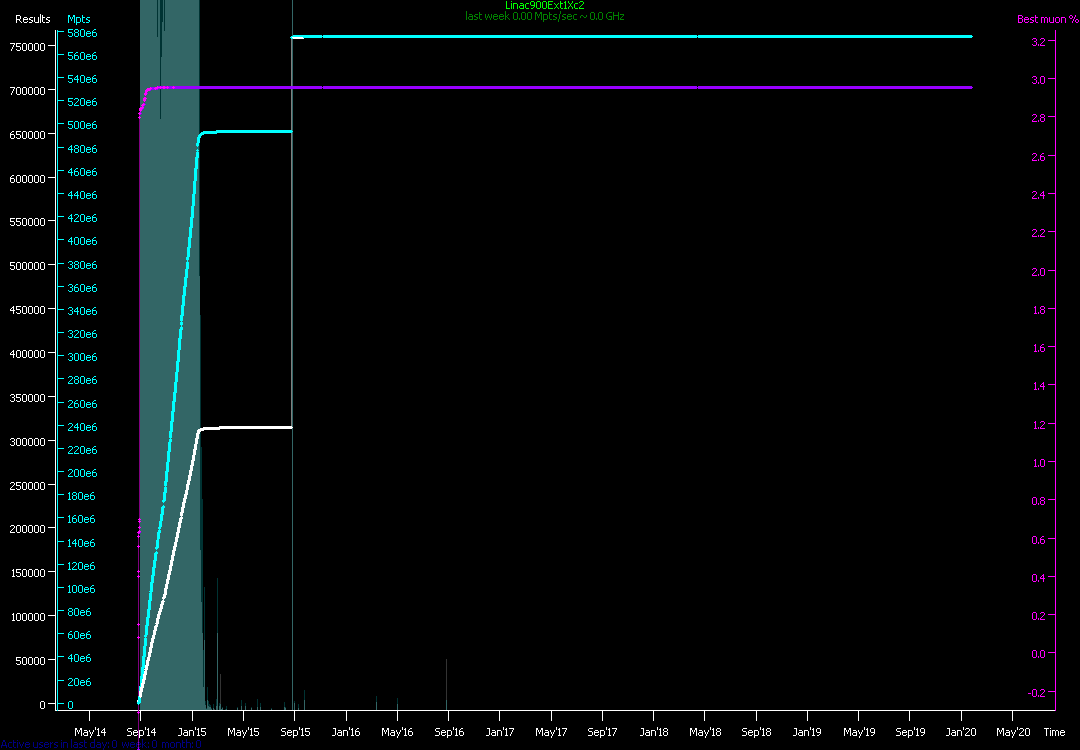Select the Sep'15 time axis label
The height and width of the screenshot is (750, 1080).
point(294,732)
